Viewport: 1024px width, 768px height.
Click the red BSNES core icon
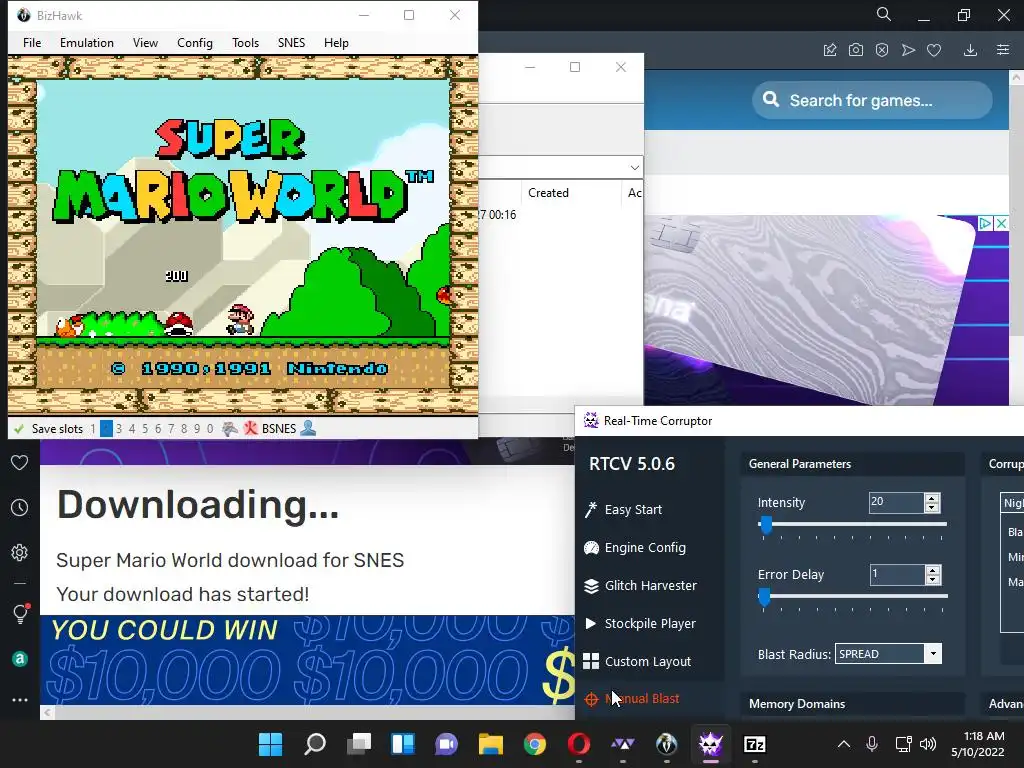click(250, 428)
